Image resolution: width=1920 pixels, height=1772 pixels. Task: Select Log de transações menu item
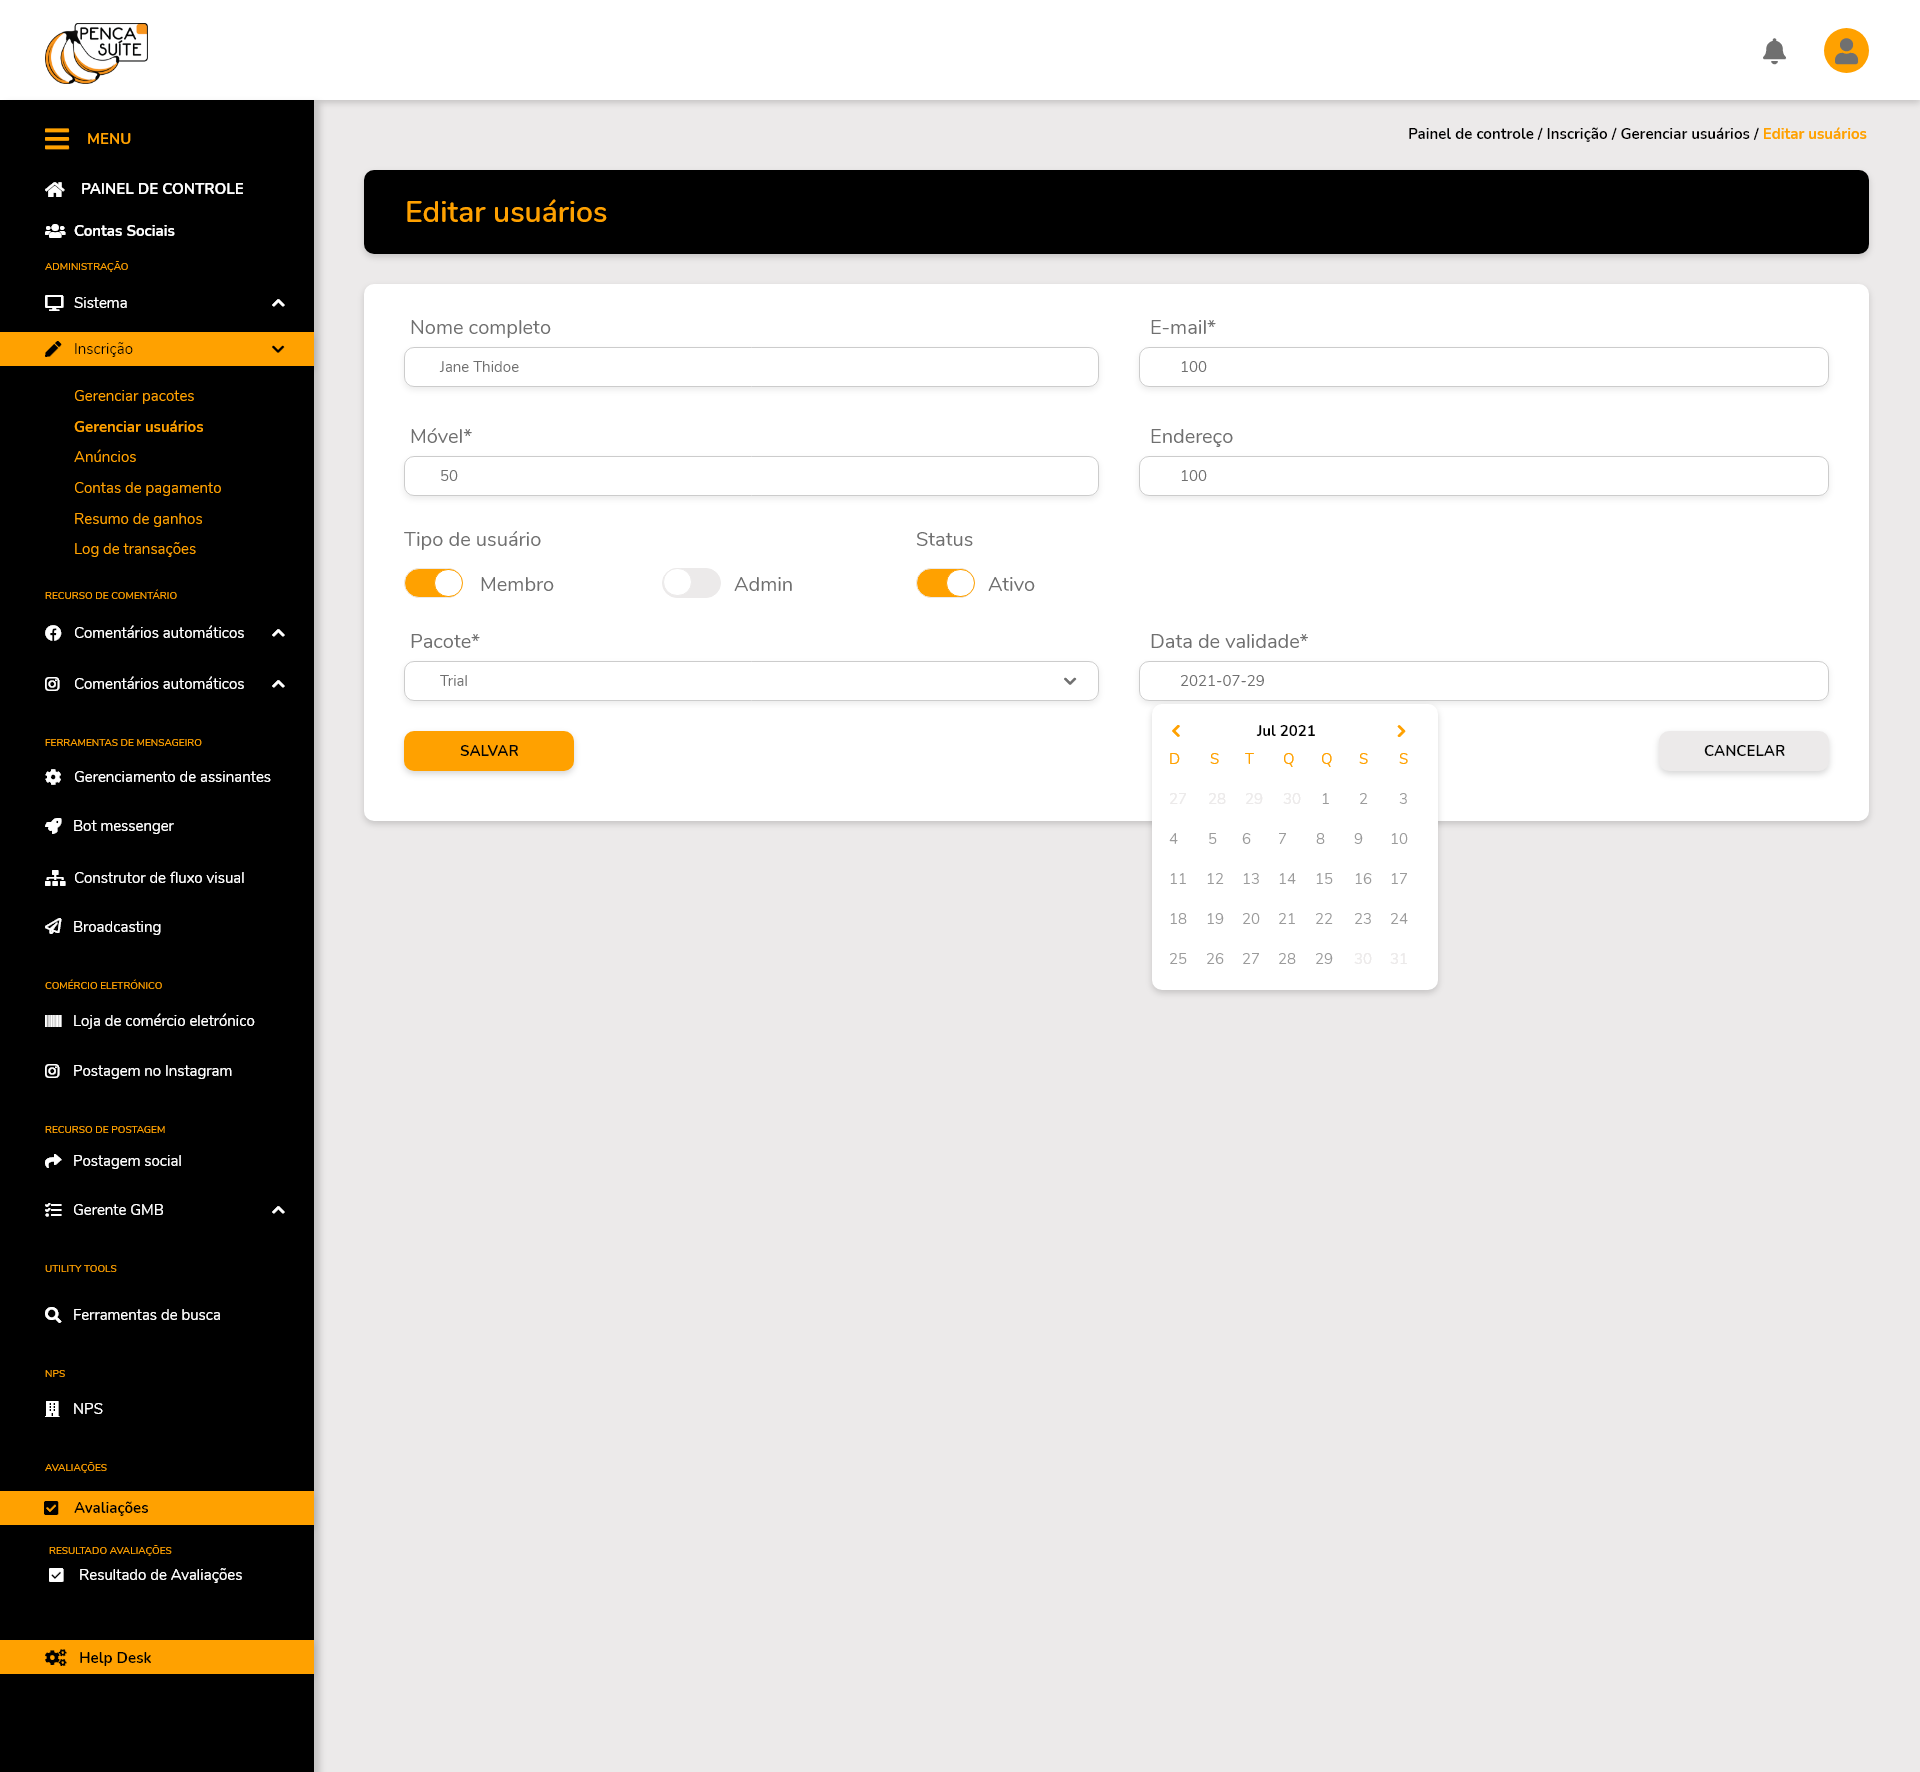[x=135, y=549]
